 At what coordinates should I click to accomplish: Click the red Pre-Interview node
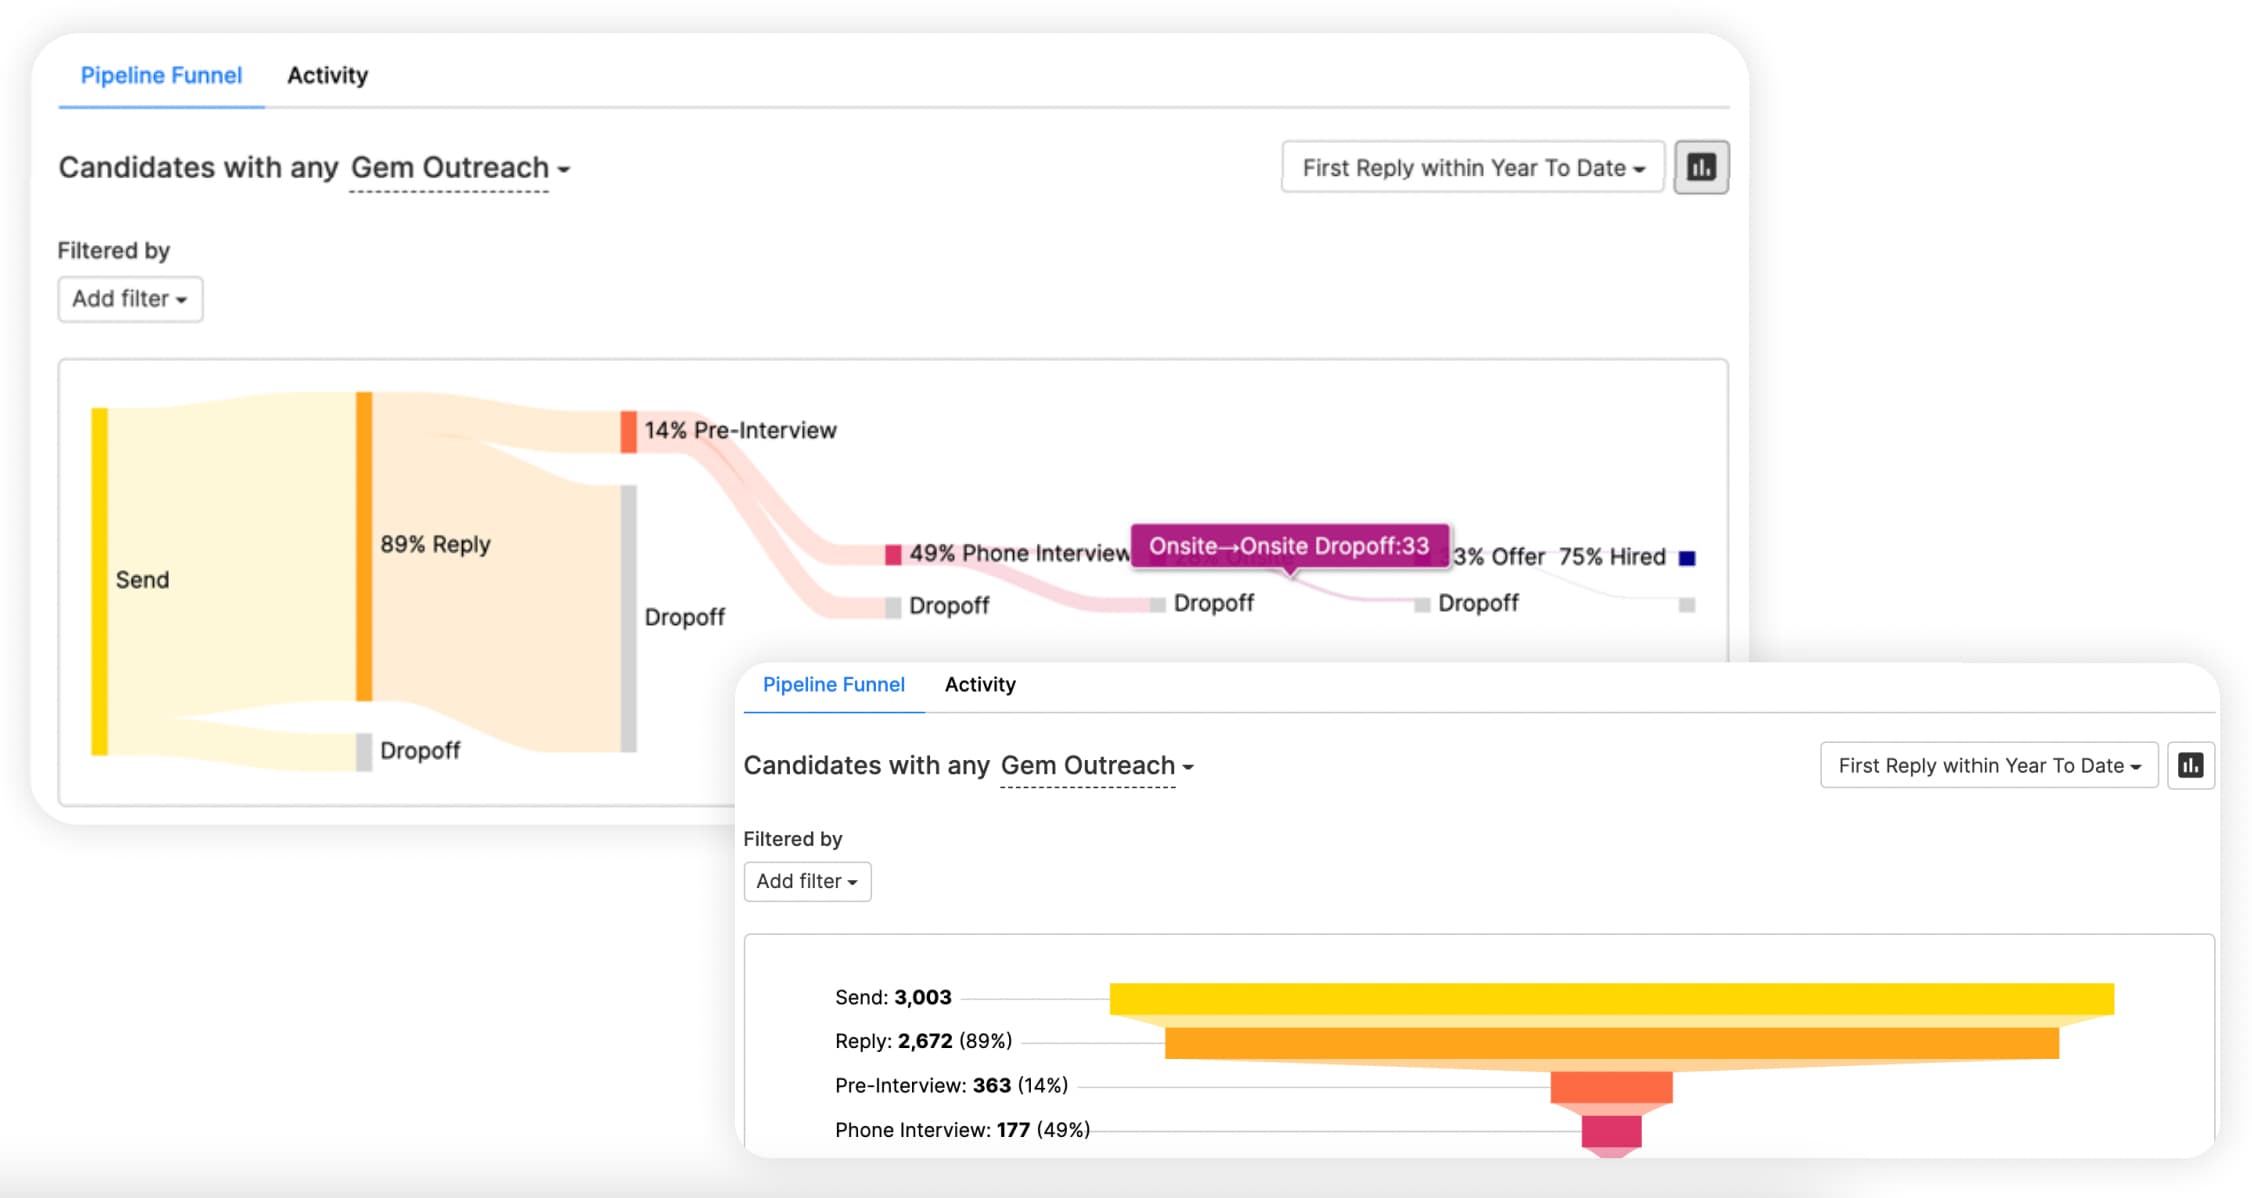pyautogui.click(x=628, y=431)
